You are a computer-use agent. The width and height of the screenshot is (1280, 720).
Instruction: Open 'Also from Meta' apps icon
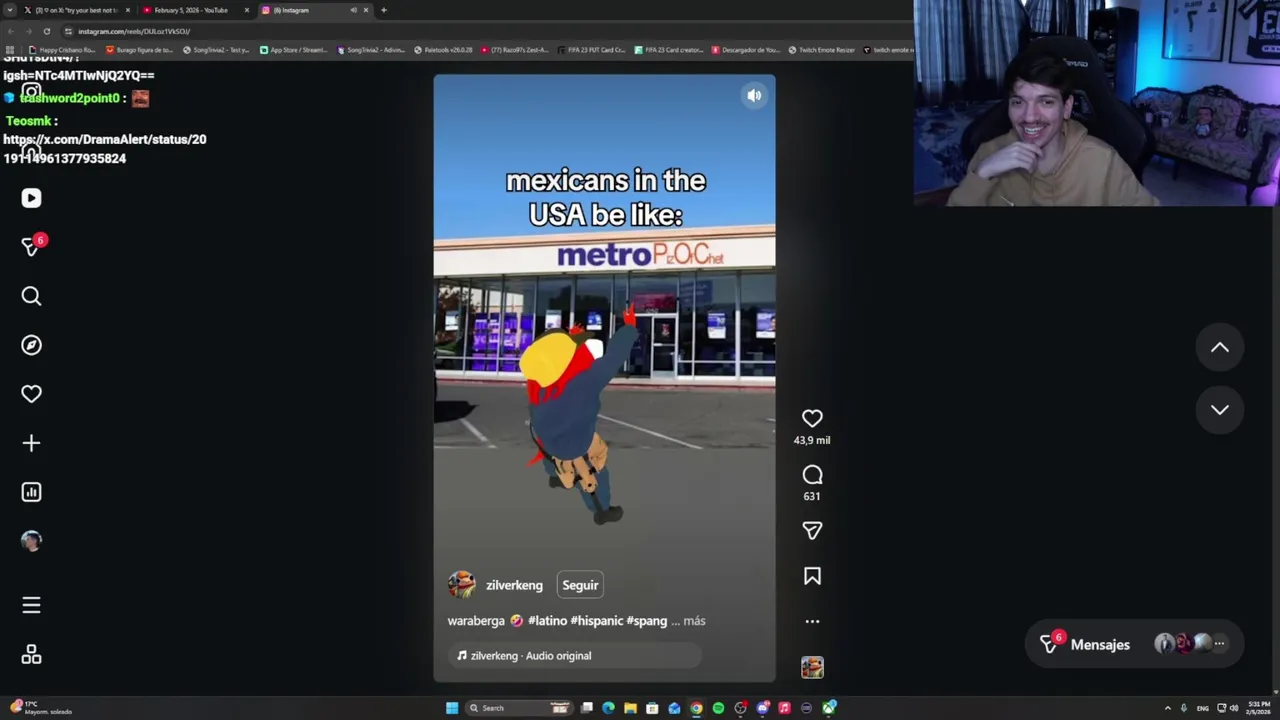(31, 655)
